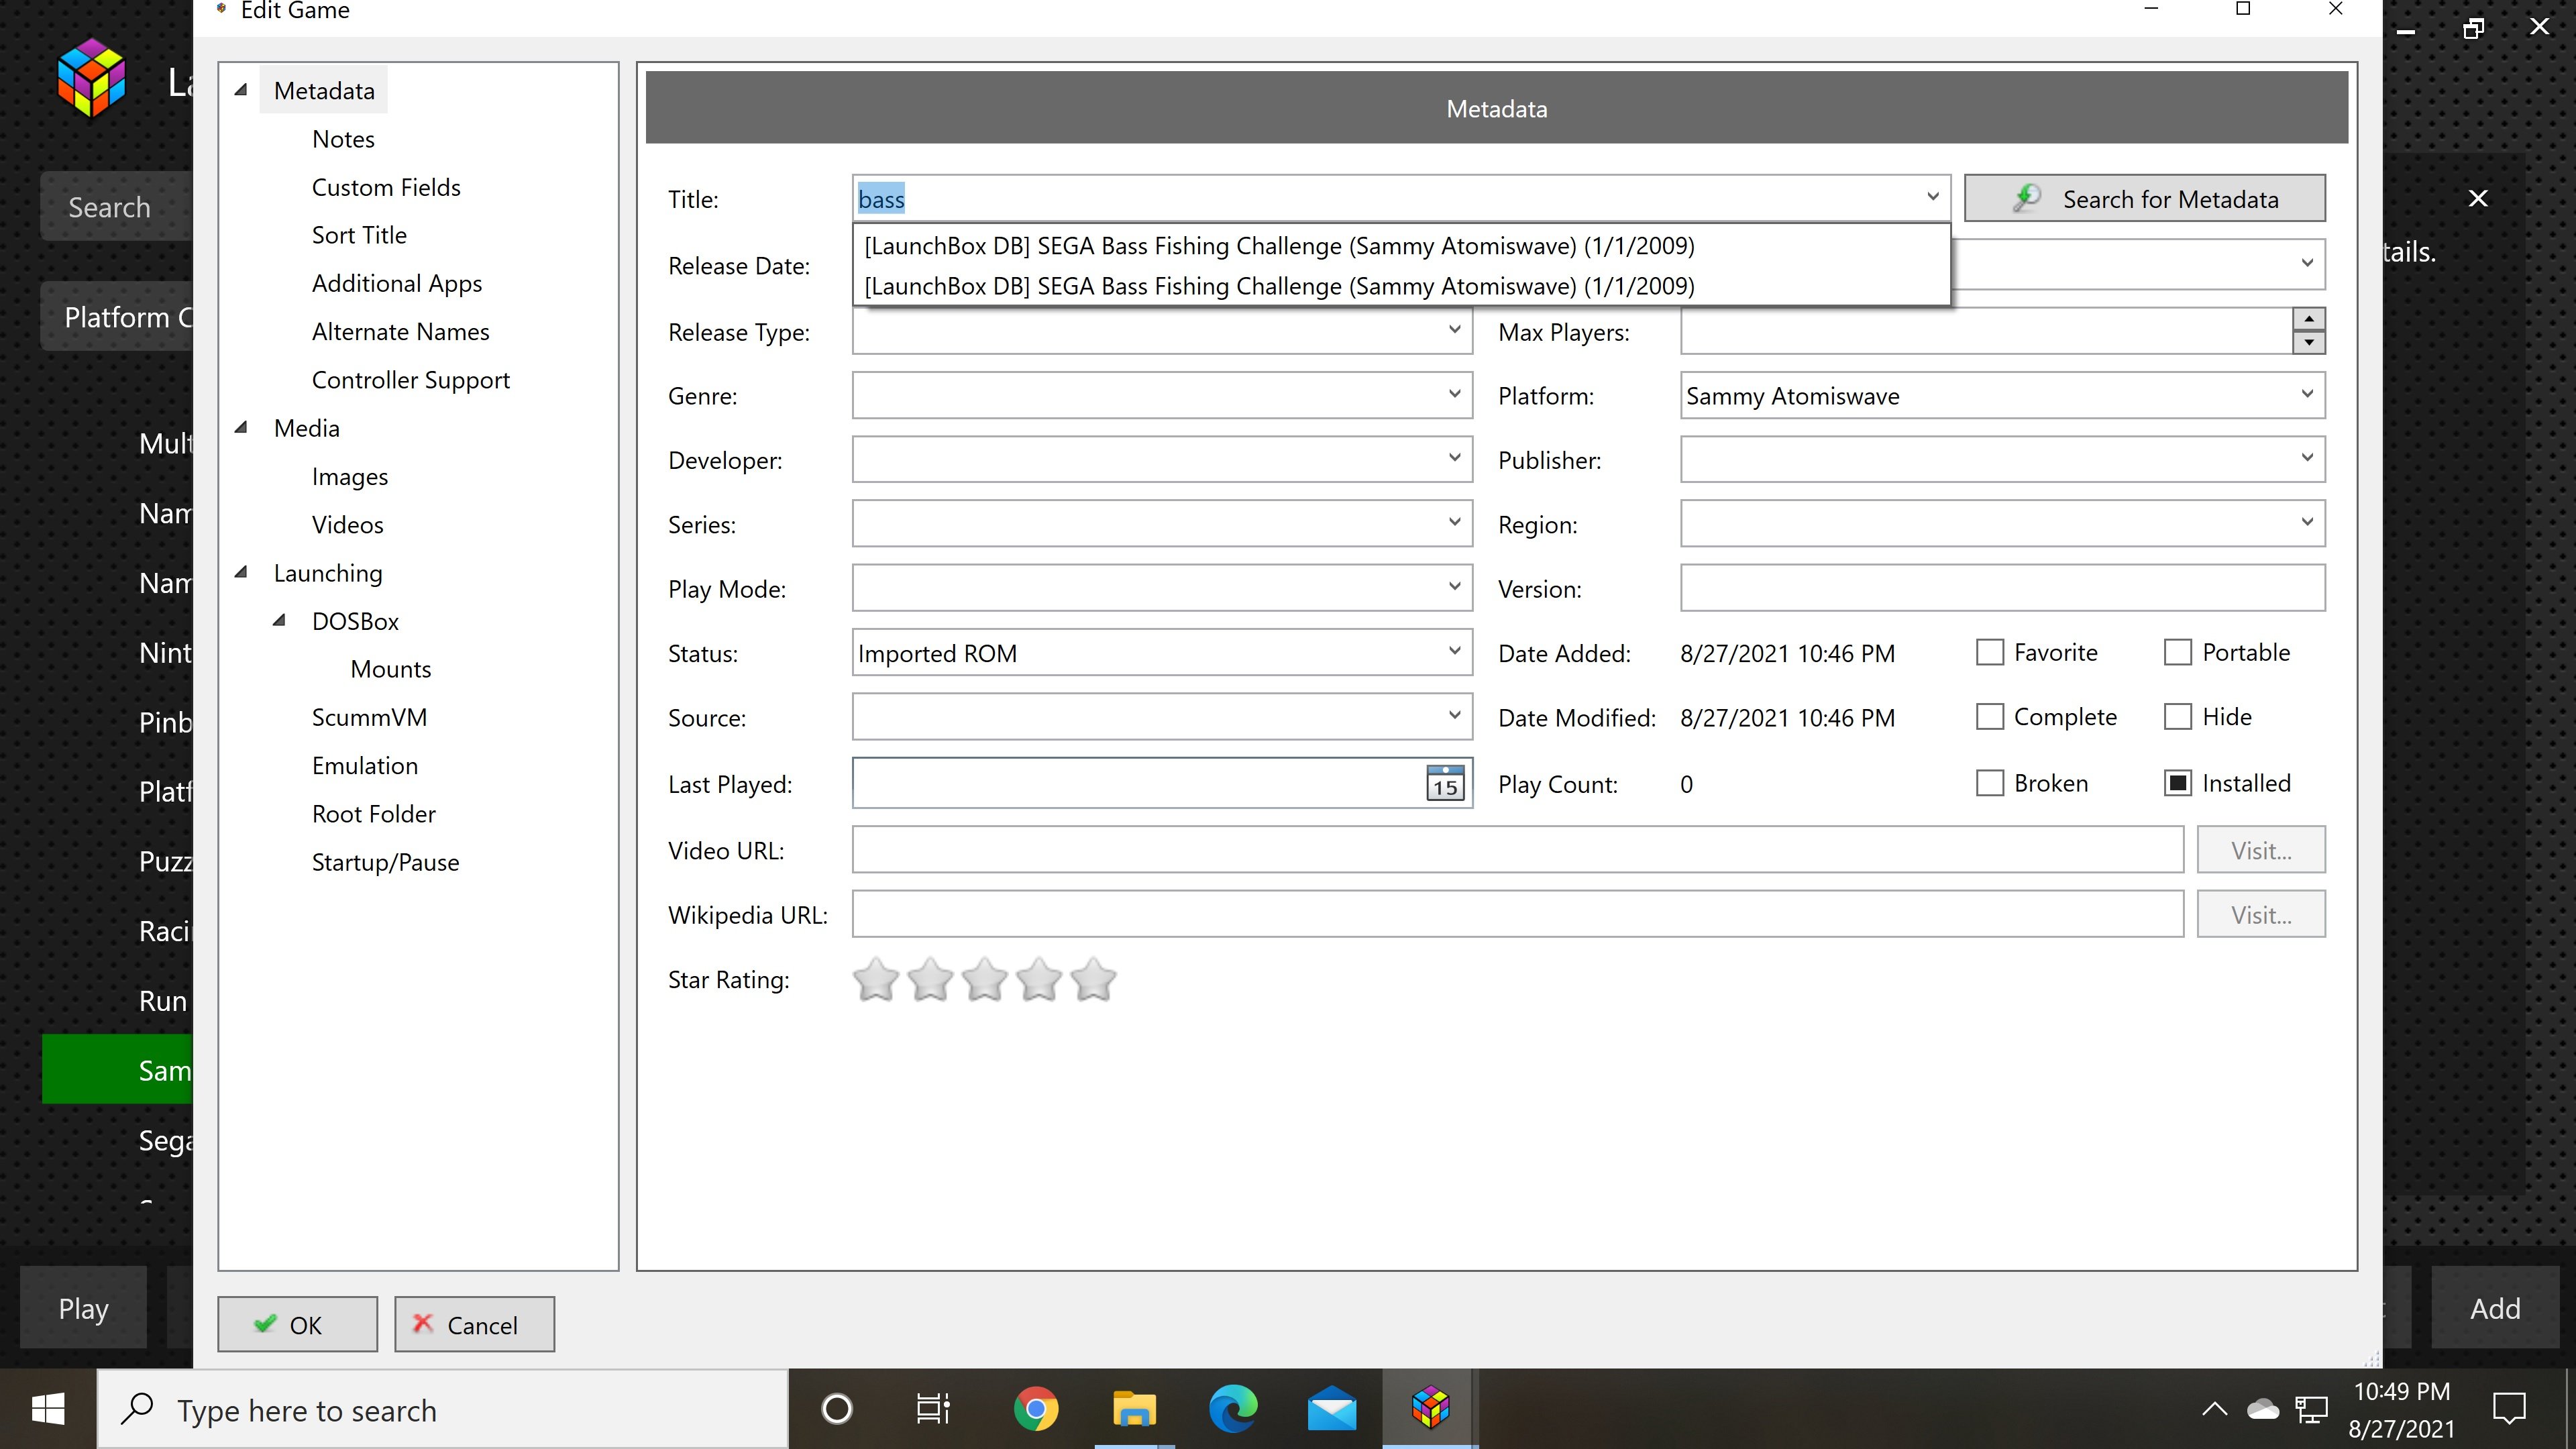Open the Developer dropdown

1454,459
